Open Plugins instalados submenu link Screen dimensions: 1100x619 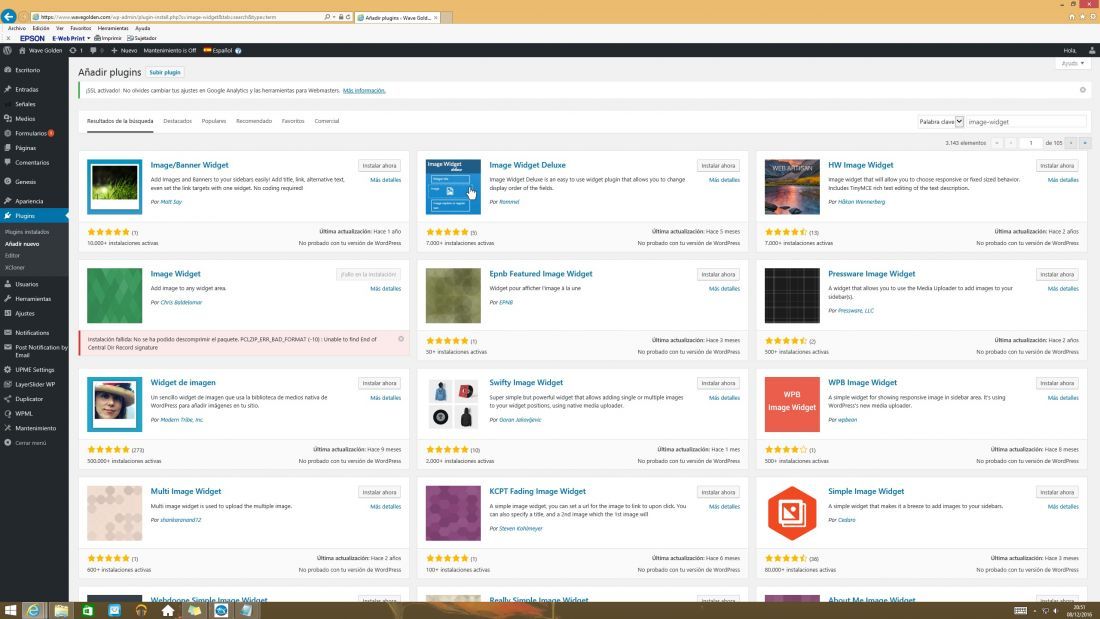pos(27,232)
